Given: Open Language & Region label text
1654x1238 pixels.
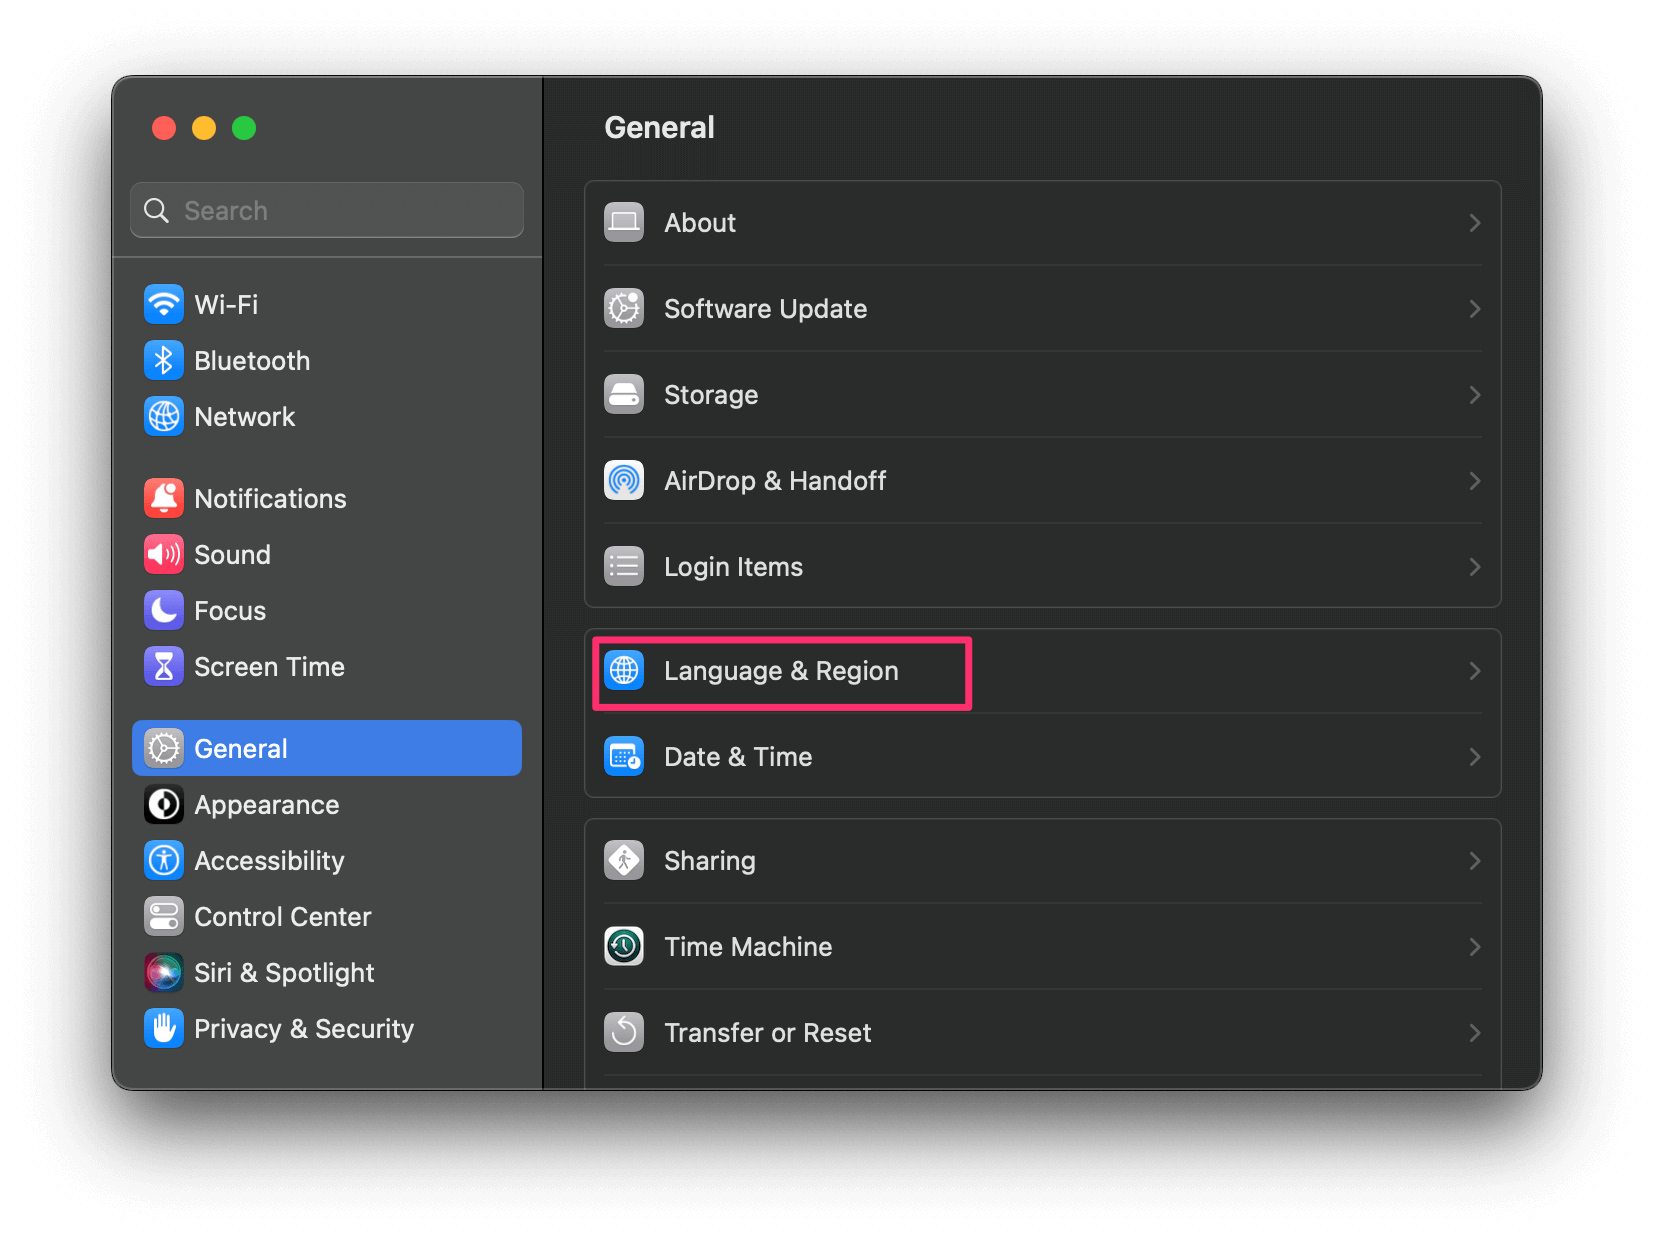Looking at the screenshot, I should point(781,671).
